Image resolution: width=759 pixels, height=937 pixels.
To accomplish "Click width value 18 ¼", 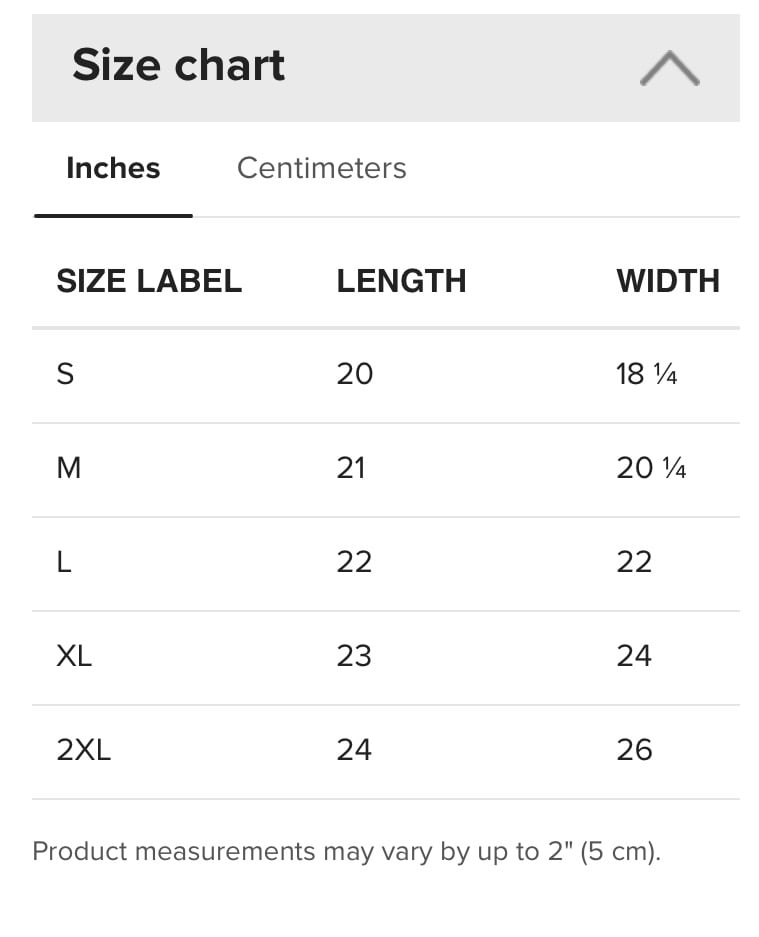I will (x=647, y=374).
